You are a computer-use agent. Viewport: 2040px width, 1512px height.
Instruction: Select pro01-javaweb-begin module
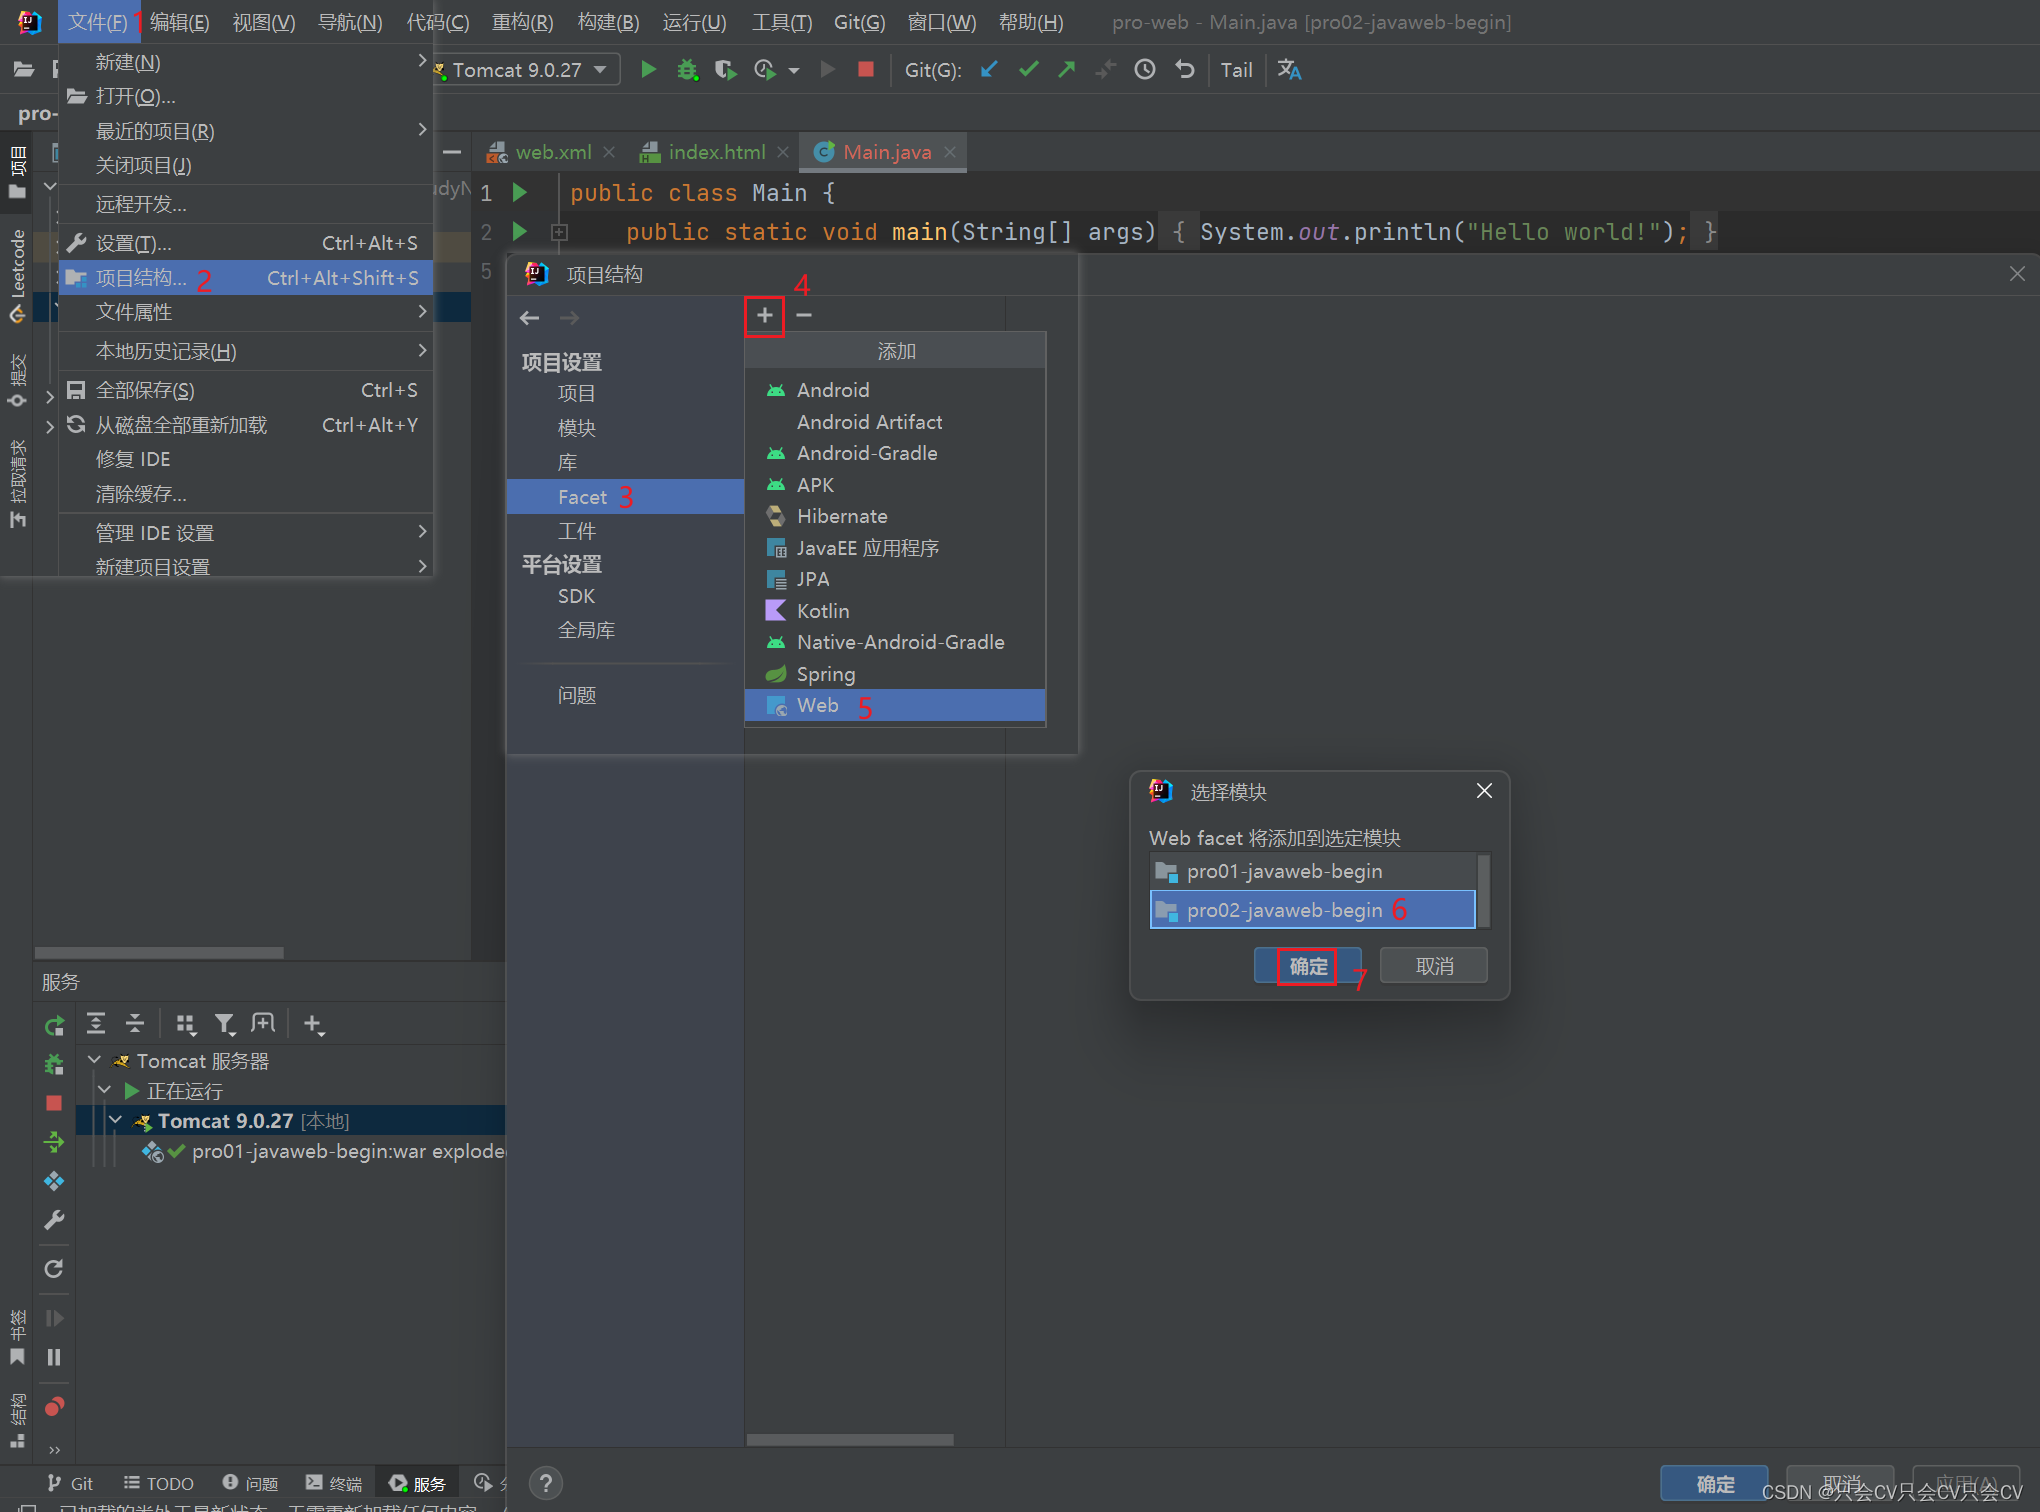(1312, 871)
